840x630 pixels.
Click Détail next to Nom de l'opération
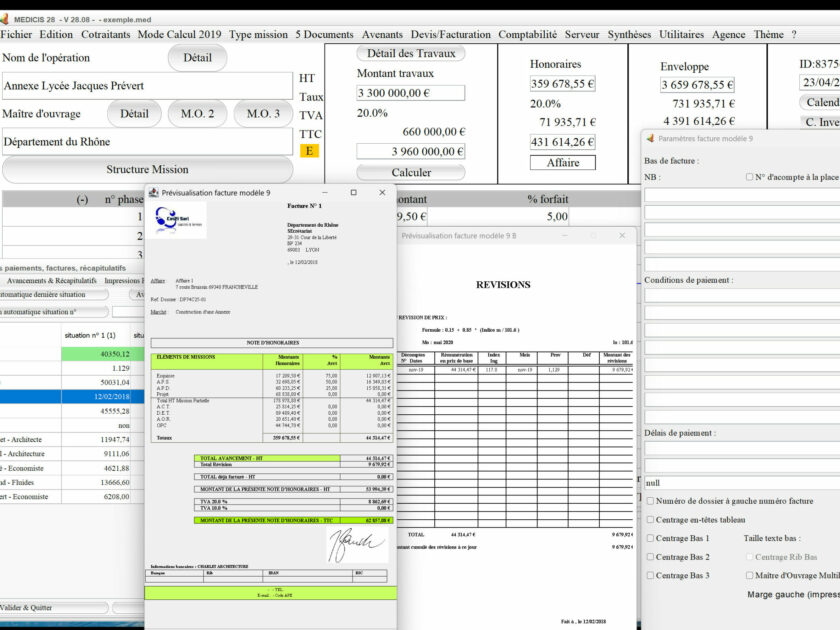tap(197, 58)
